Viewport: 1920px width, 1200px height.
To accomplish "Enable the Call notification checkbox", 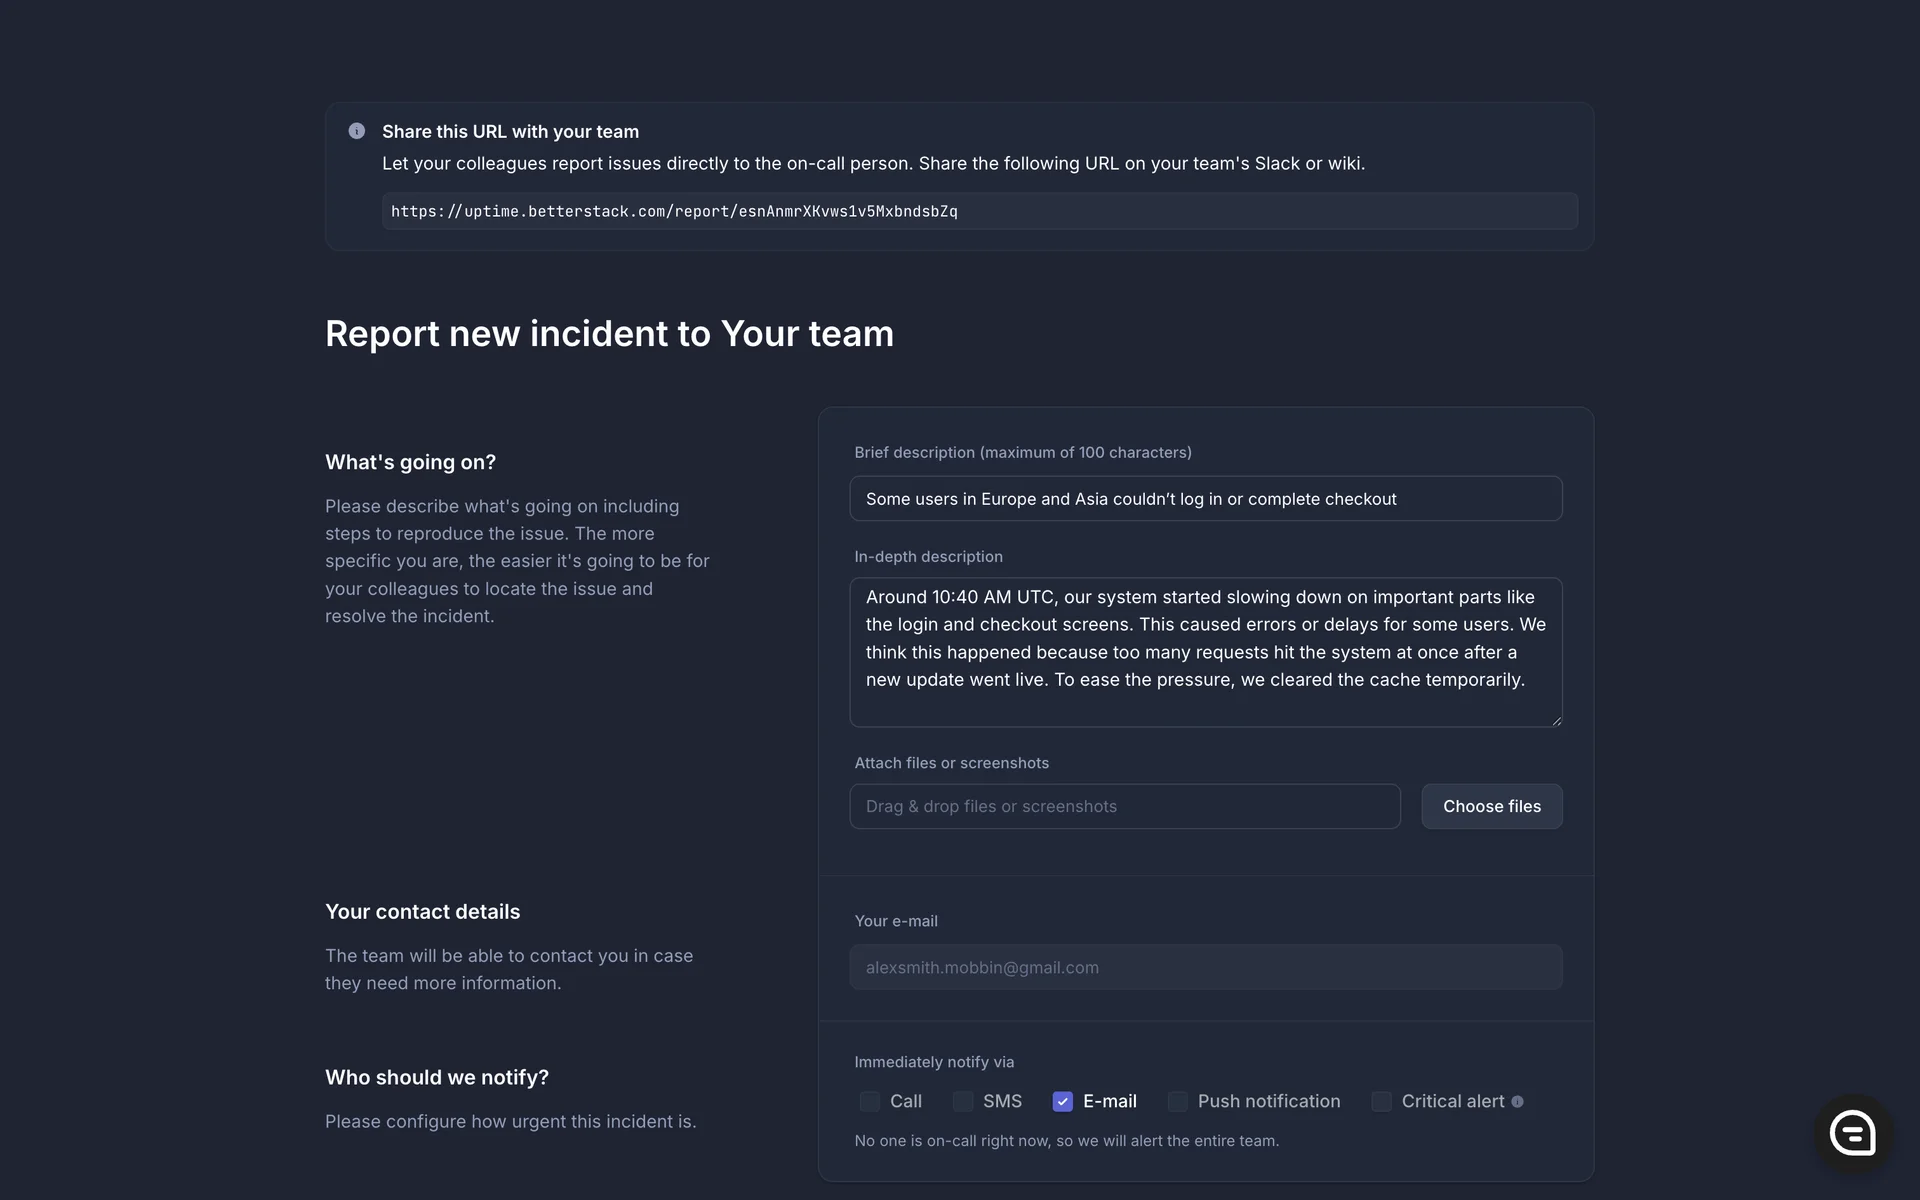I will click(869, 1101).
